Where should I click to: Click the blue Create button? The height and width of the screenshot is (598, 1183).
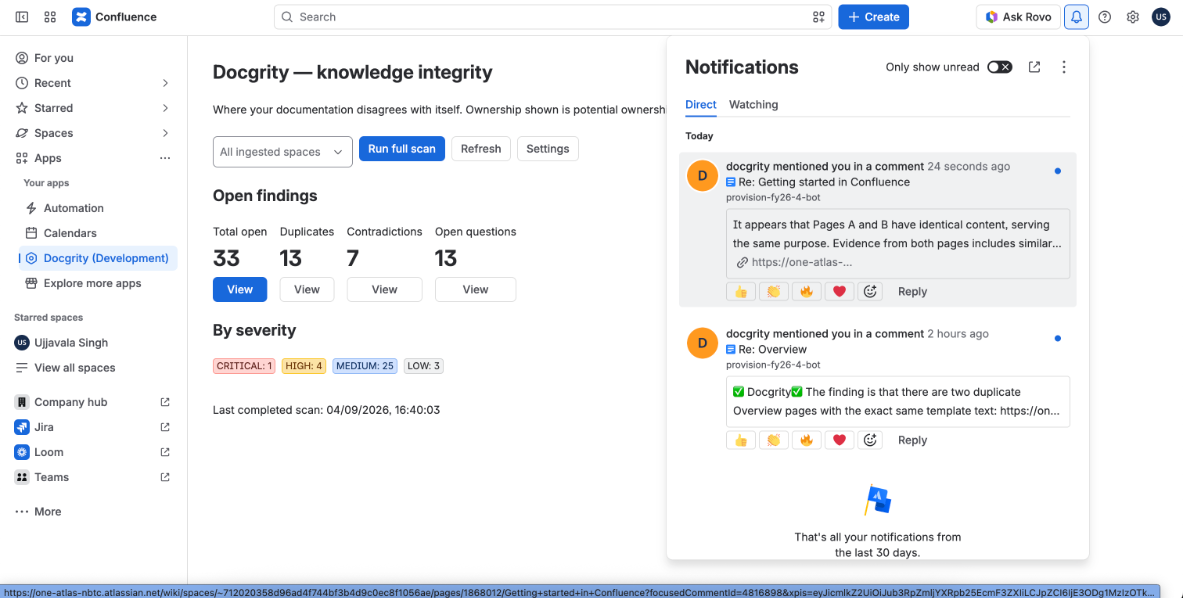[874, 17]
